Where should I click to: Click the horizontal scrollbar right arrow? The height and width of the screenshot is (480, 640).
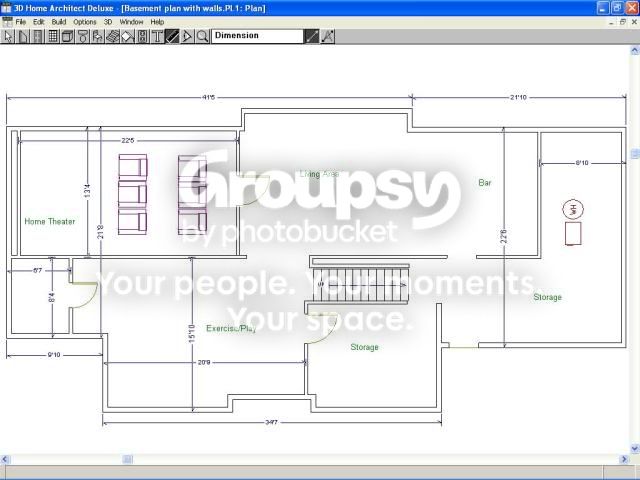[x=624, y=459]
